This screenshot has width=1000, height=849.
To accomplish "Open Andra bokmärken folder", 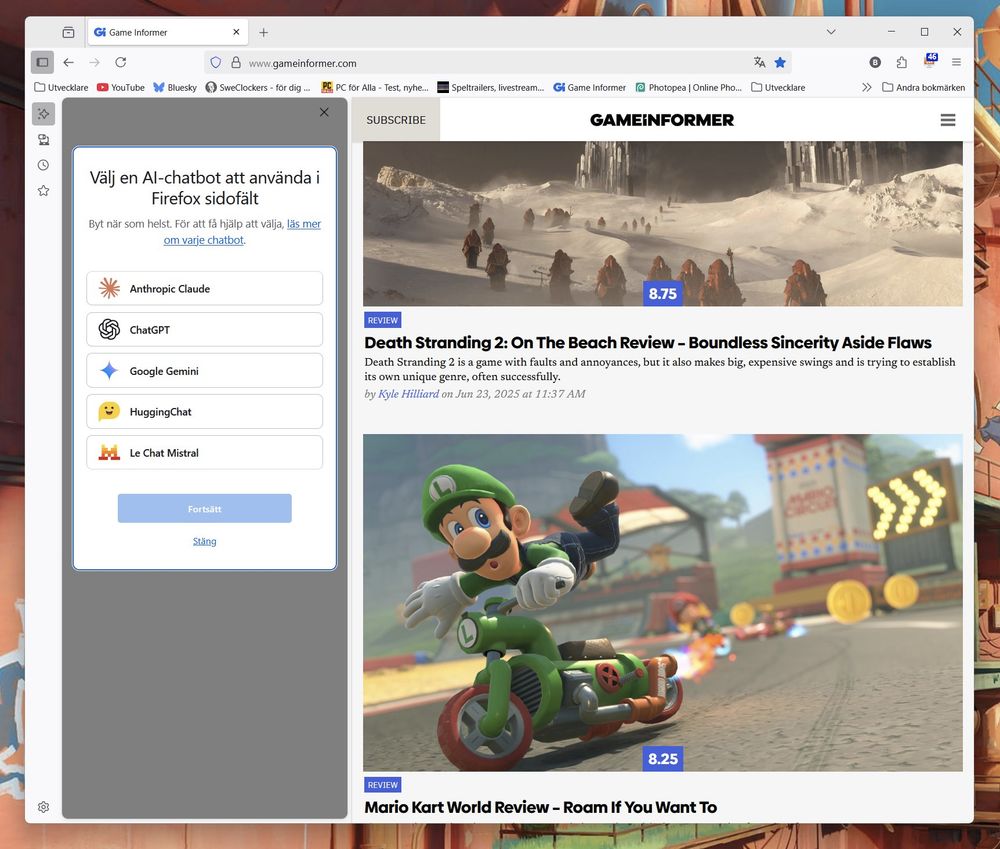I will point(923,87).
